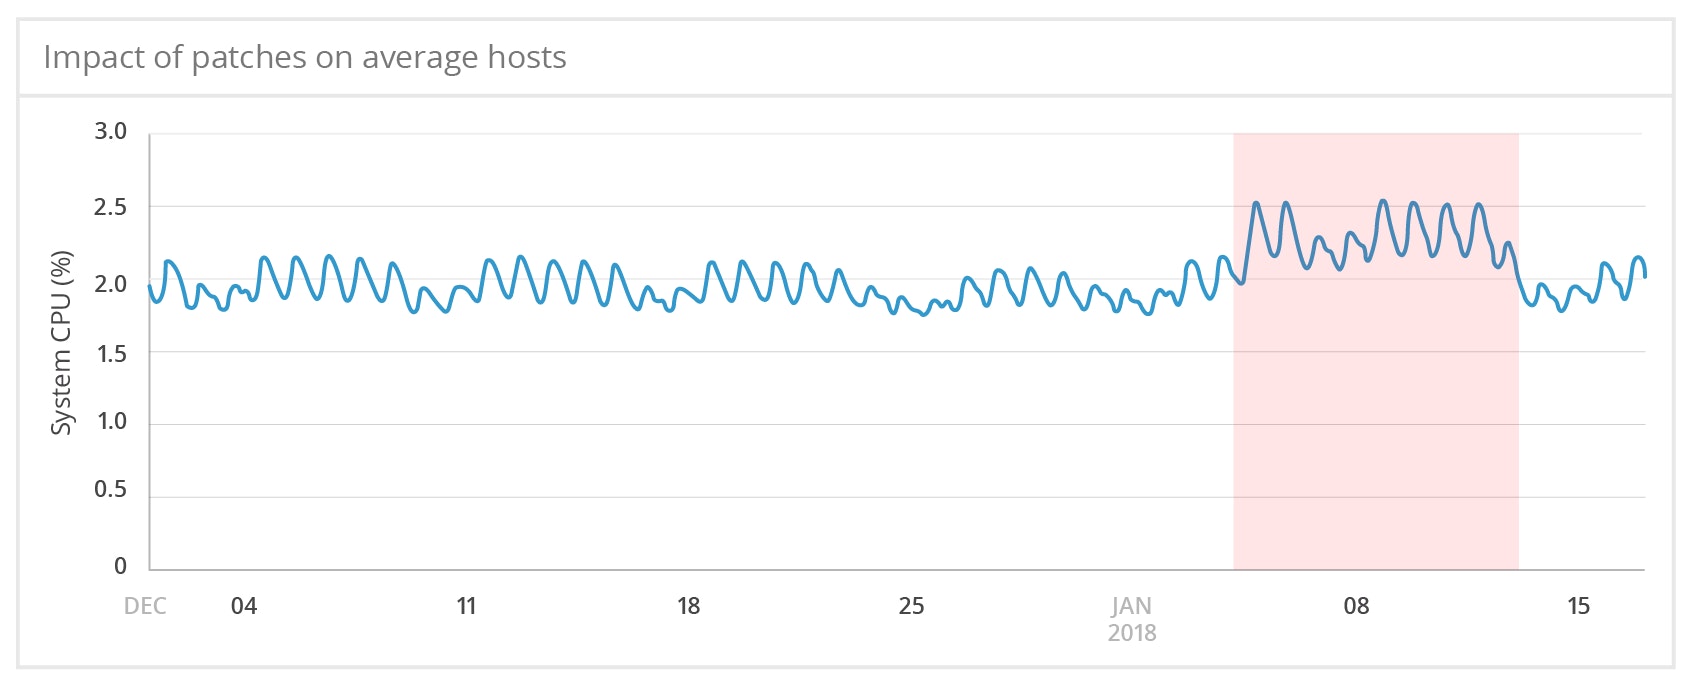Select the 2.5 y-axis tick label

click(x=111, y=207)
